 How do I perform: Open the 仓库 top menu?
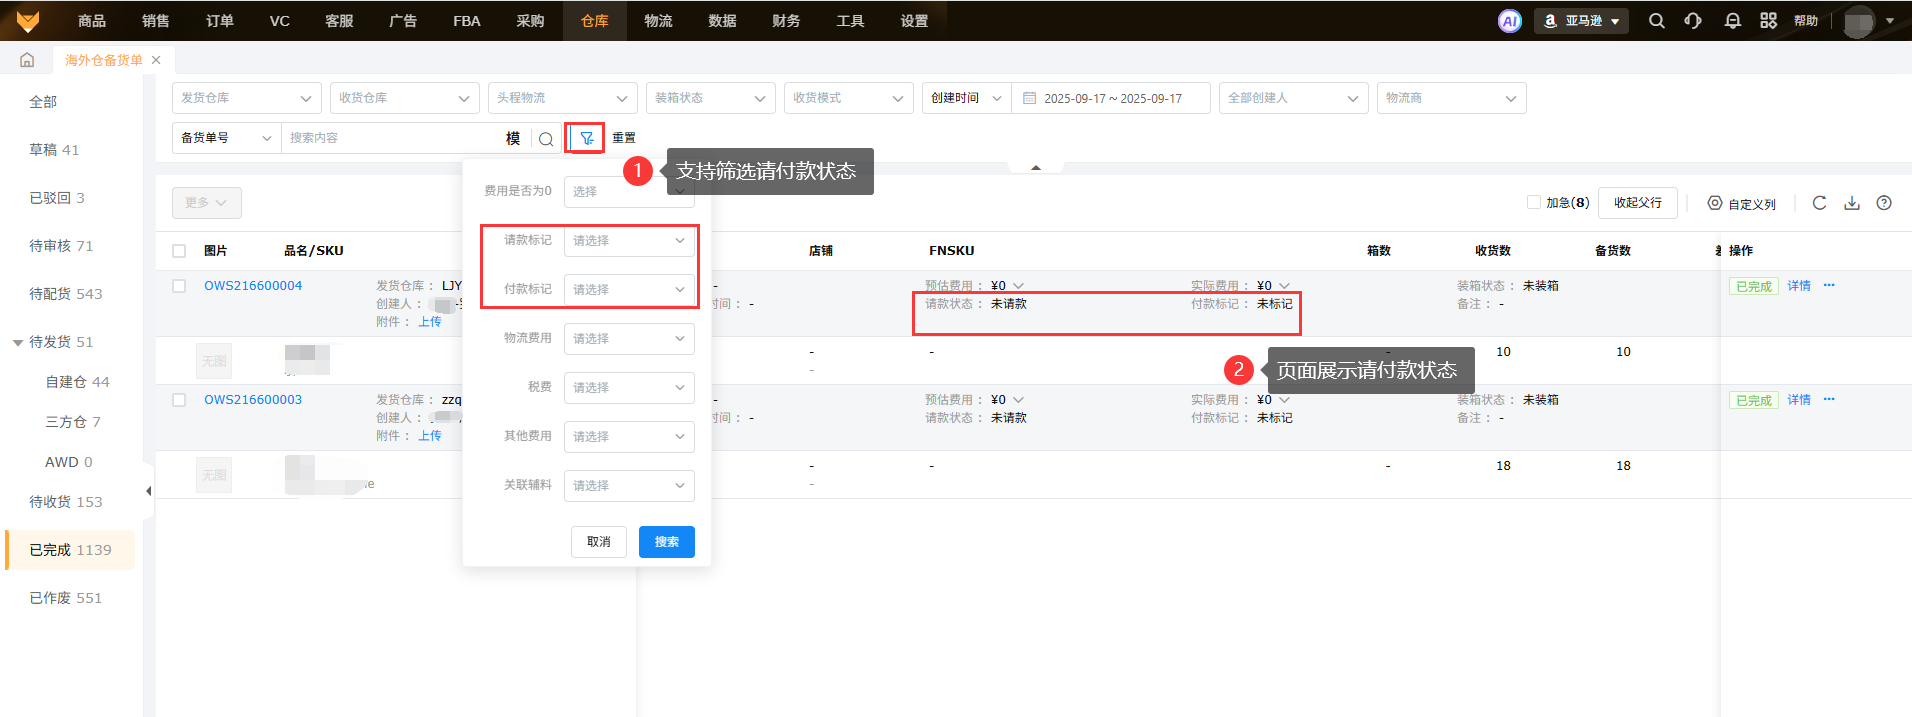[595, 21]
